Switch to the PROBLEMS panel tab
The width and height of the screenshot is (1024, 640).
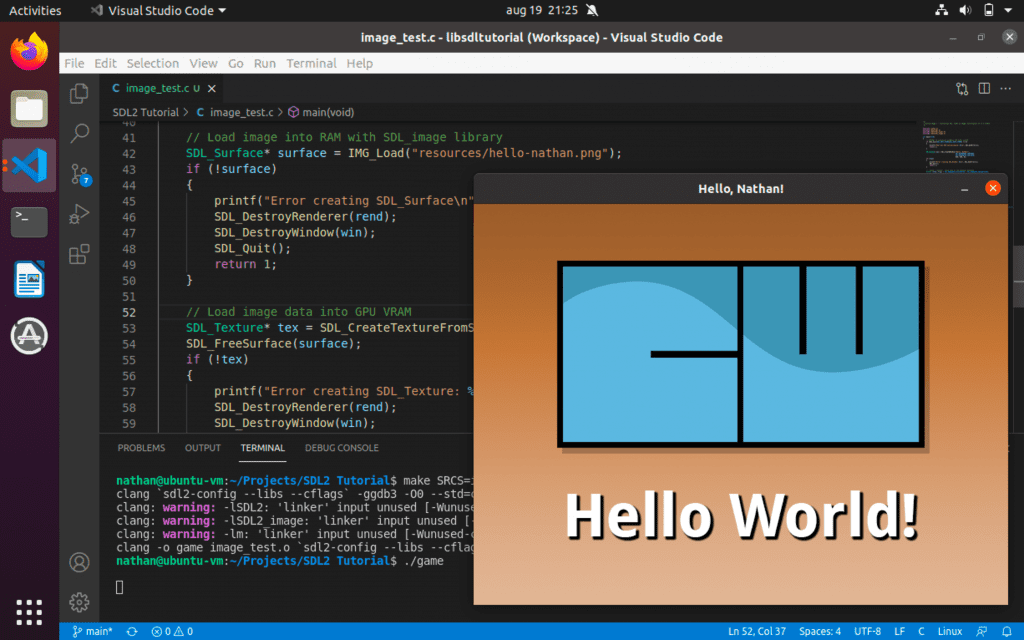(x=141, y=448)
